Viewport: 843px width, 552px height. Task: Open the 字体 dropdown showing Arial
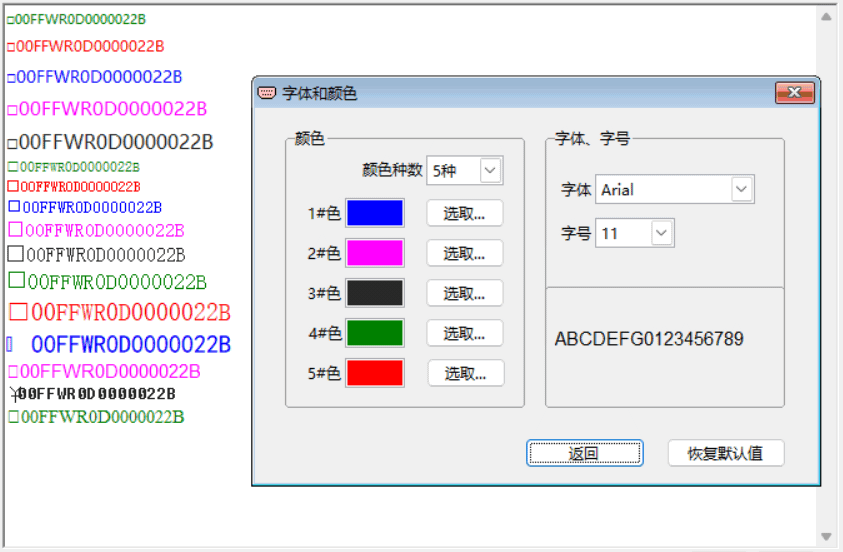coord(675,189)
